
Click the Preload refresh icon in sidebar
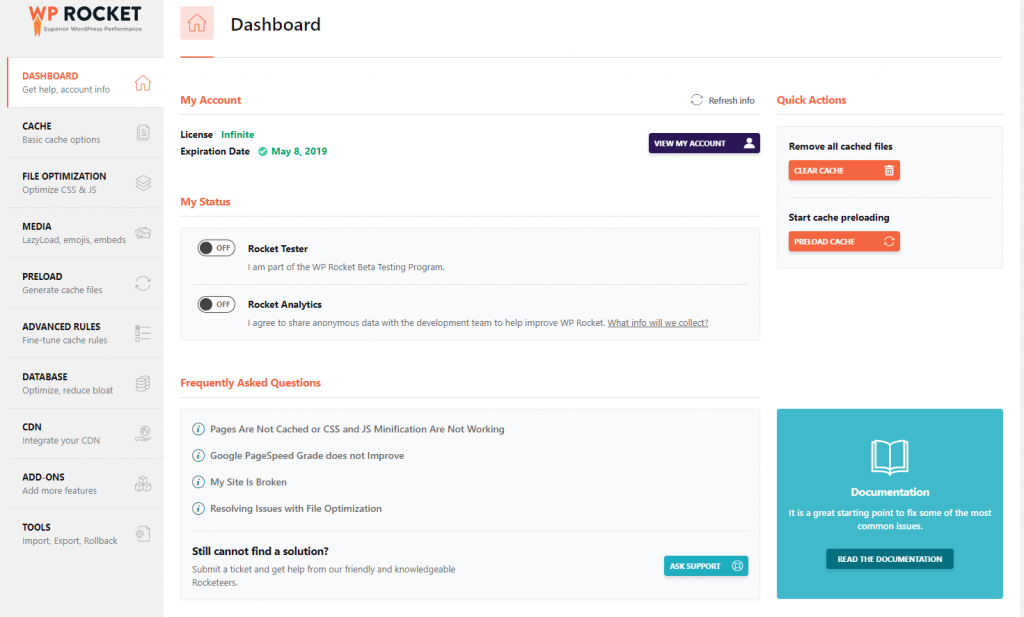(143, 283)
